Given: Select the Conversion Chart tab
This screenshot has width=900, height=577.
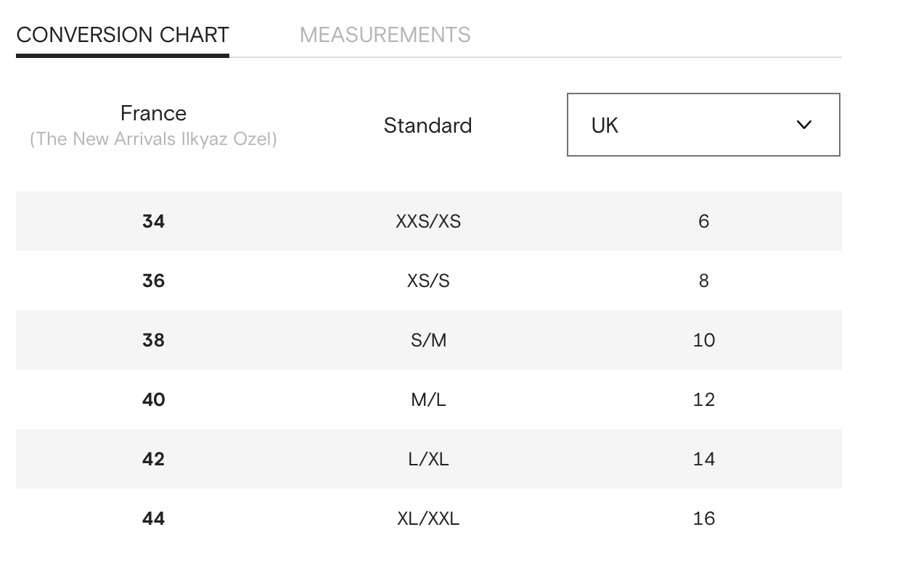Looking at the screenshot, I should point(123,35).
